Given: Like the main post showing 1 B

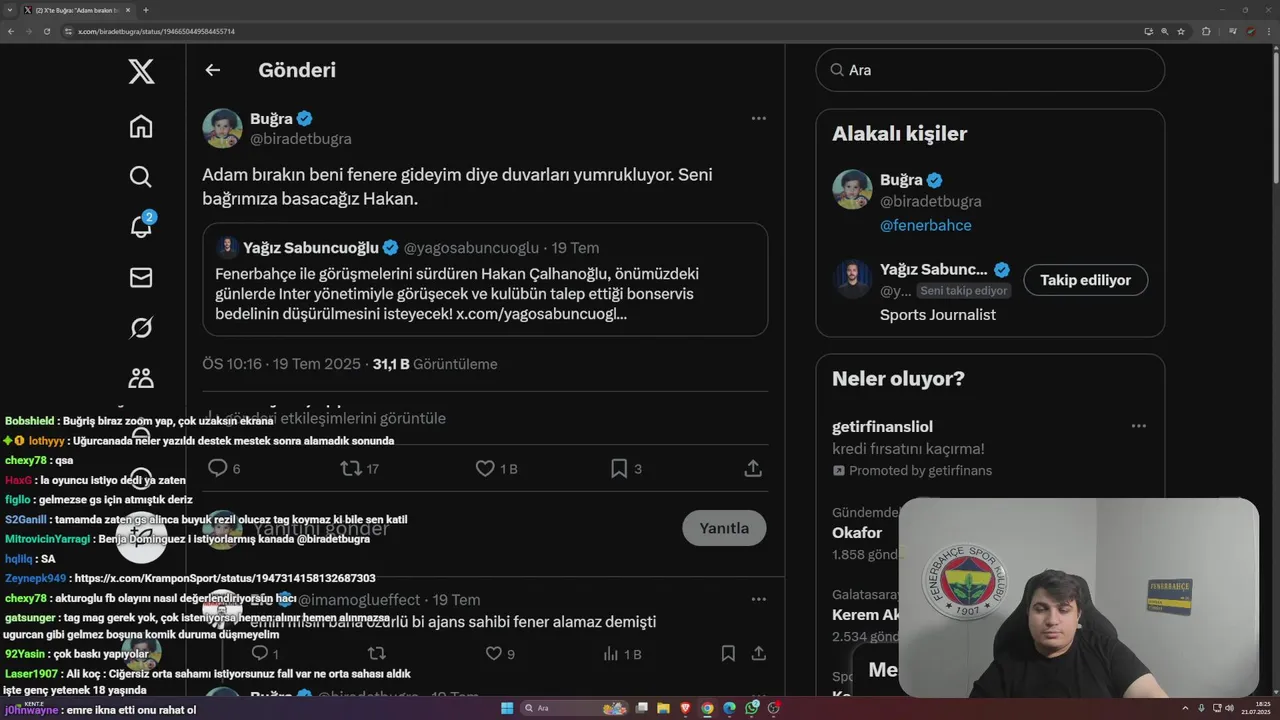Looking at the screenshot, I should click(x=485, y=468).
